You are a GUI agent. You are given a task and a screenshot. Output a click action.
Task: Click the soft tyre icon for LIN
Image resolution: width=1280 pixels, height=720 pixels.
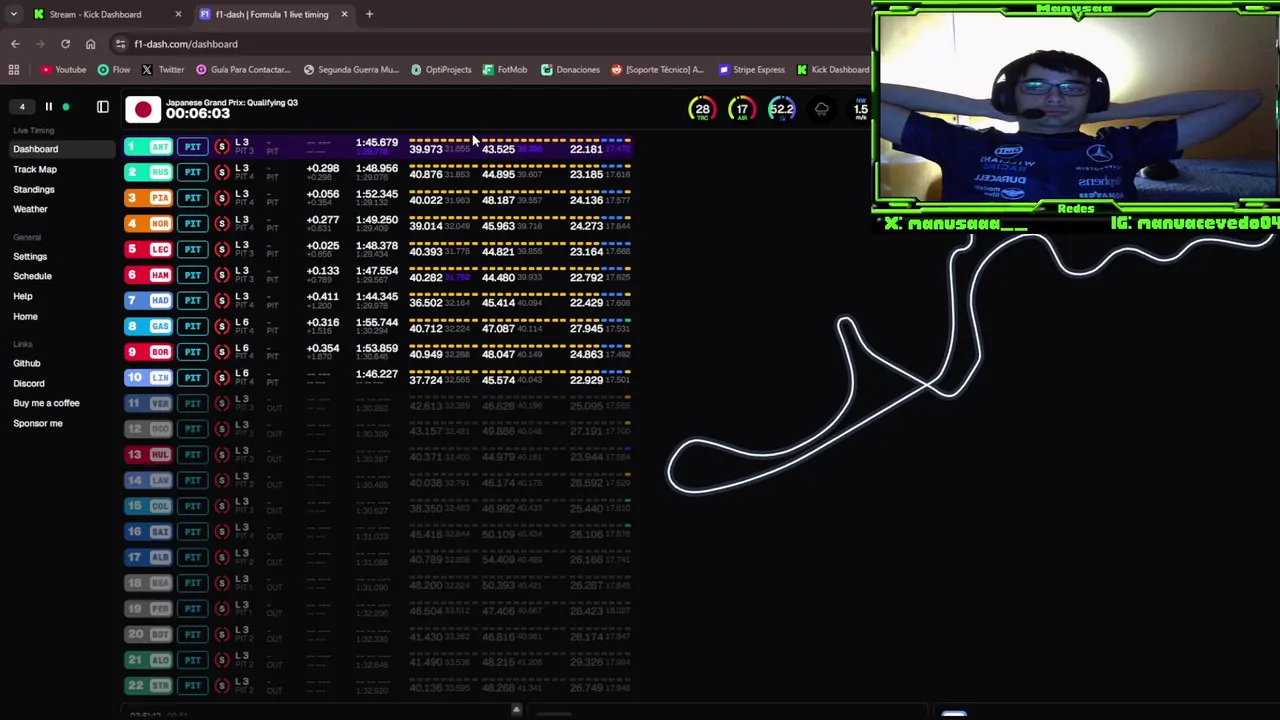pos(222,377)
